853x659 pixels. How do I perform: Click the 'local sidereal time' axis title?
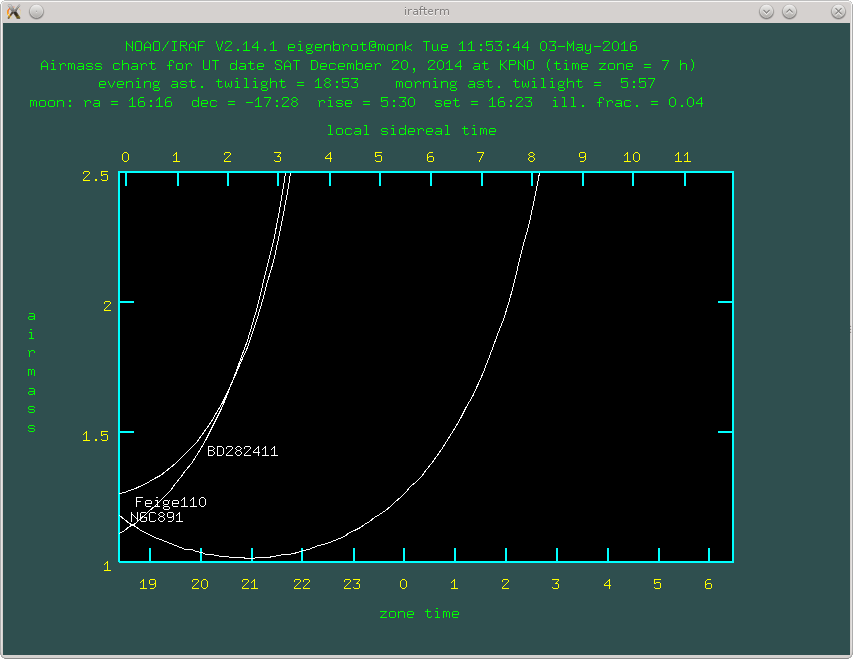point(411,130)
